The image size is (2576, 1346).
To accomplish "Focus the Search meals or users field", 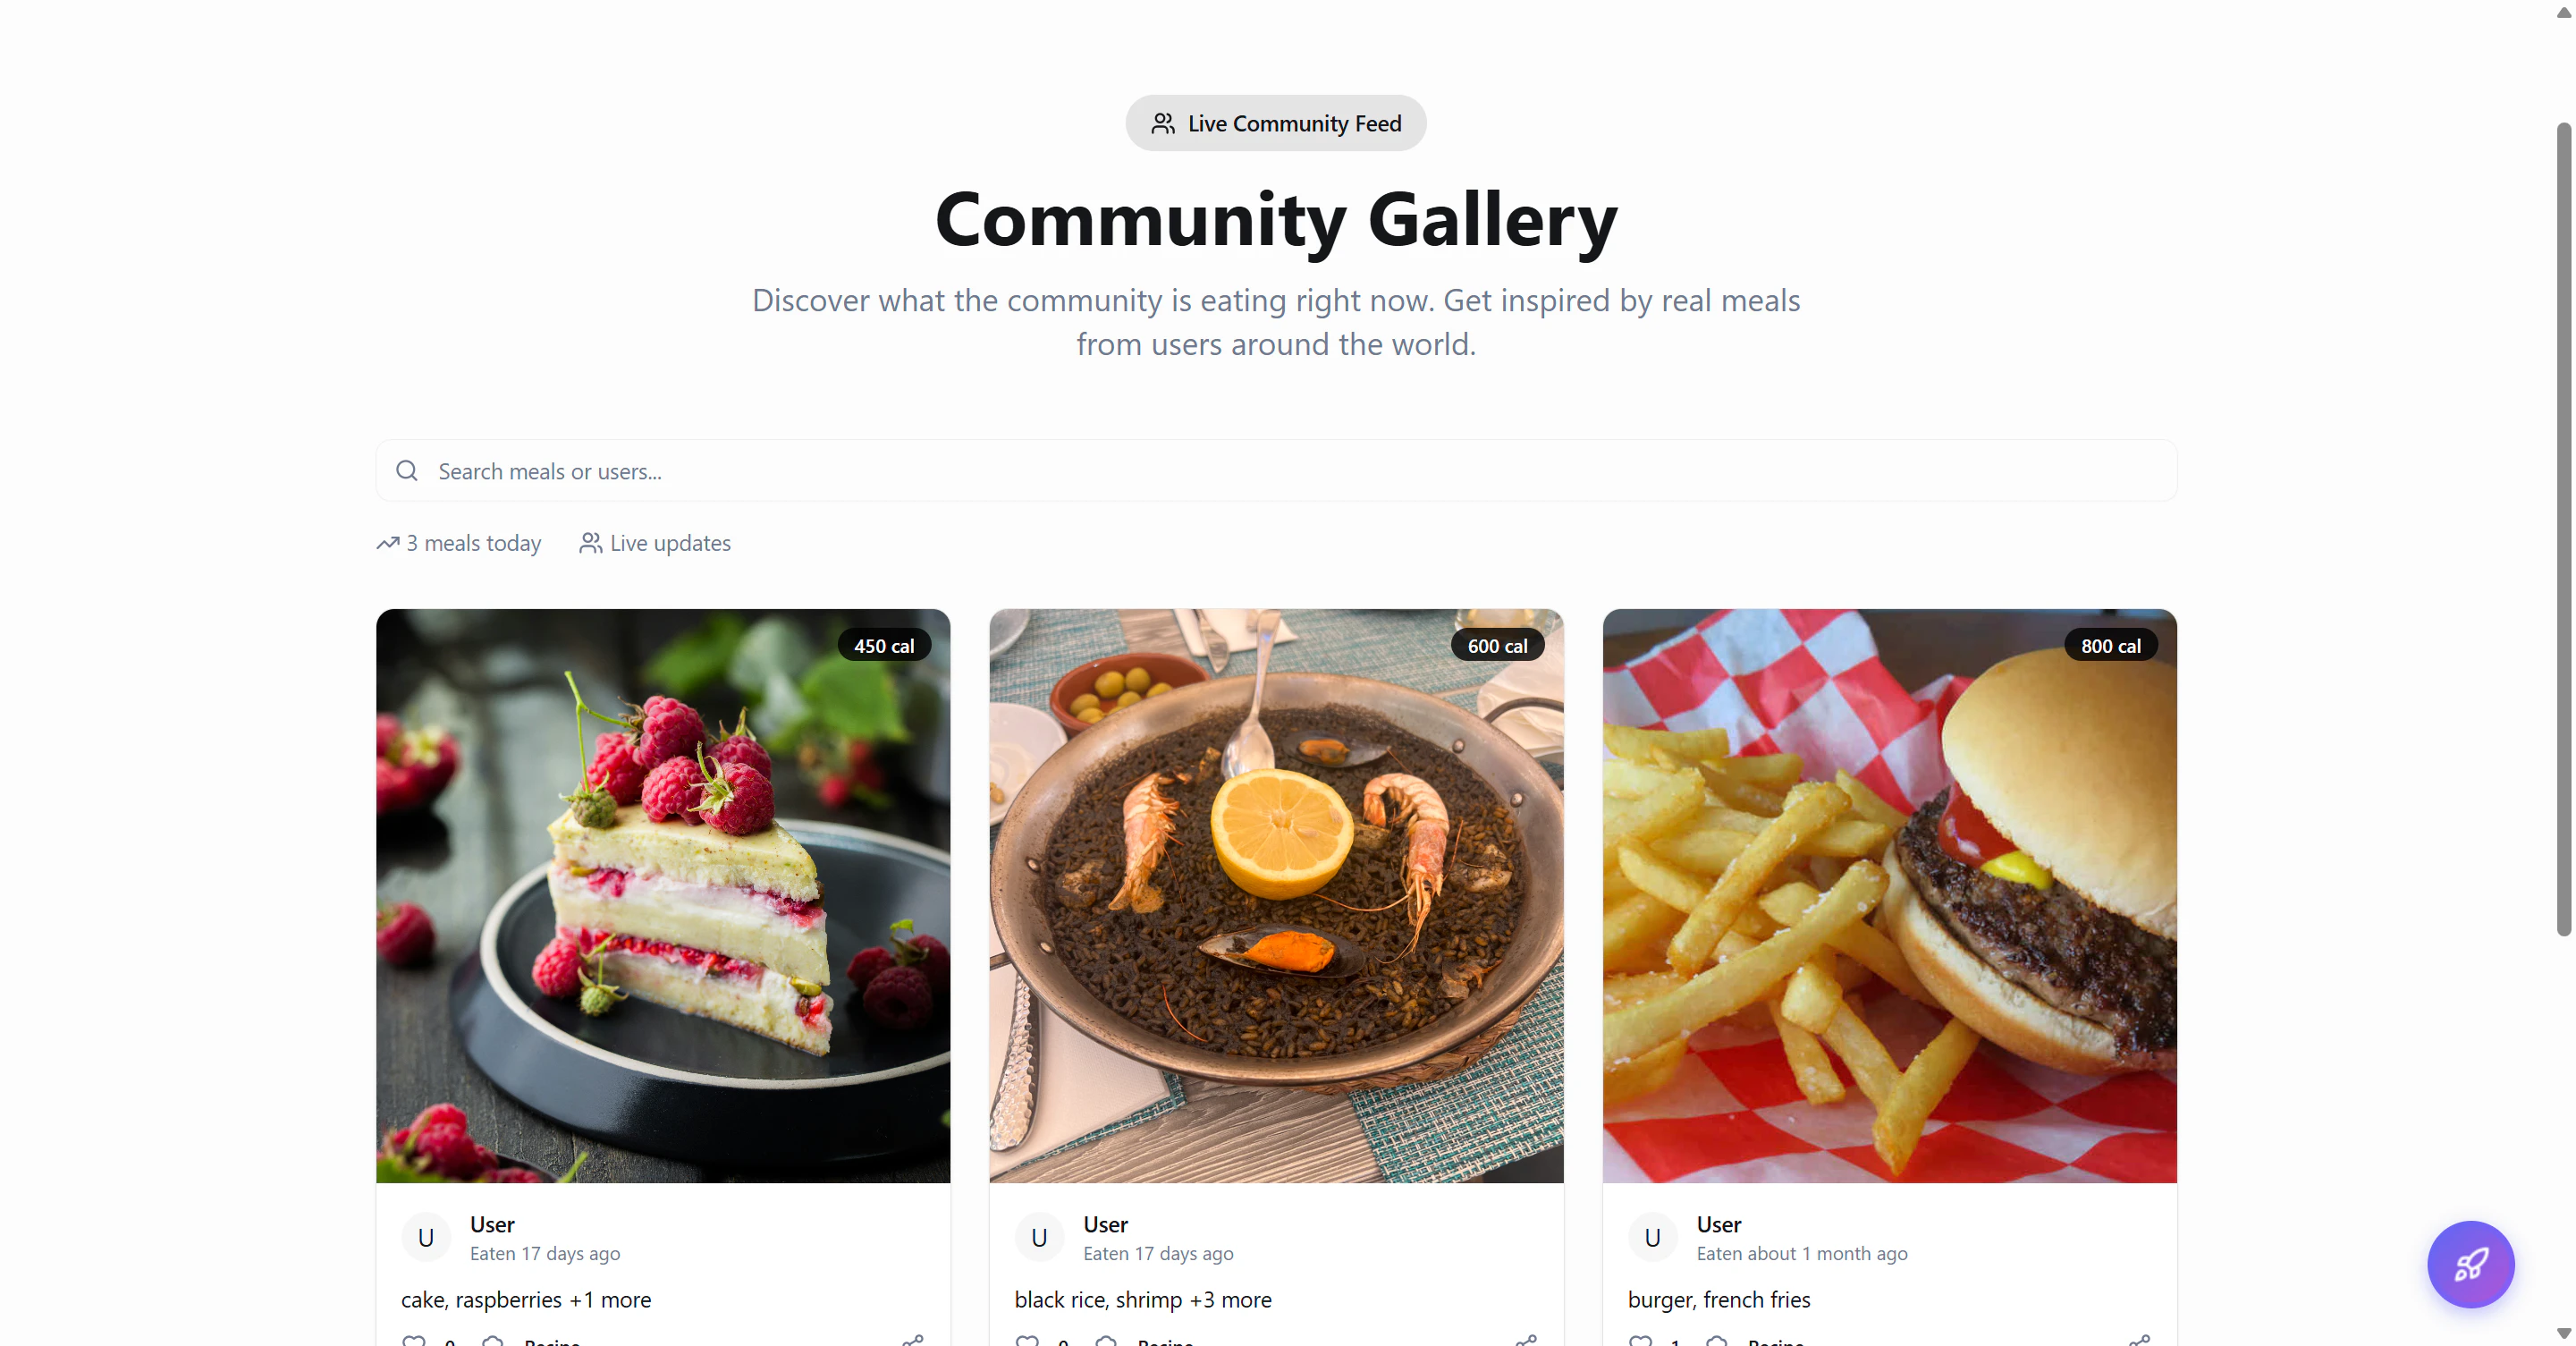I will [1276, 470].
